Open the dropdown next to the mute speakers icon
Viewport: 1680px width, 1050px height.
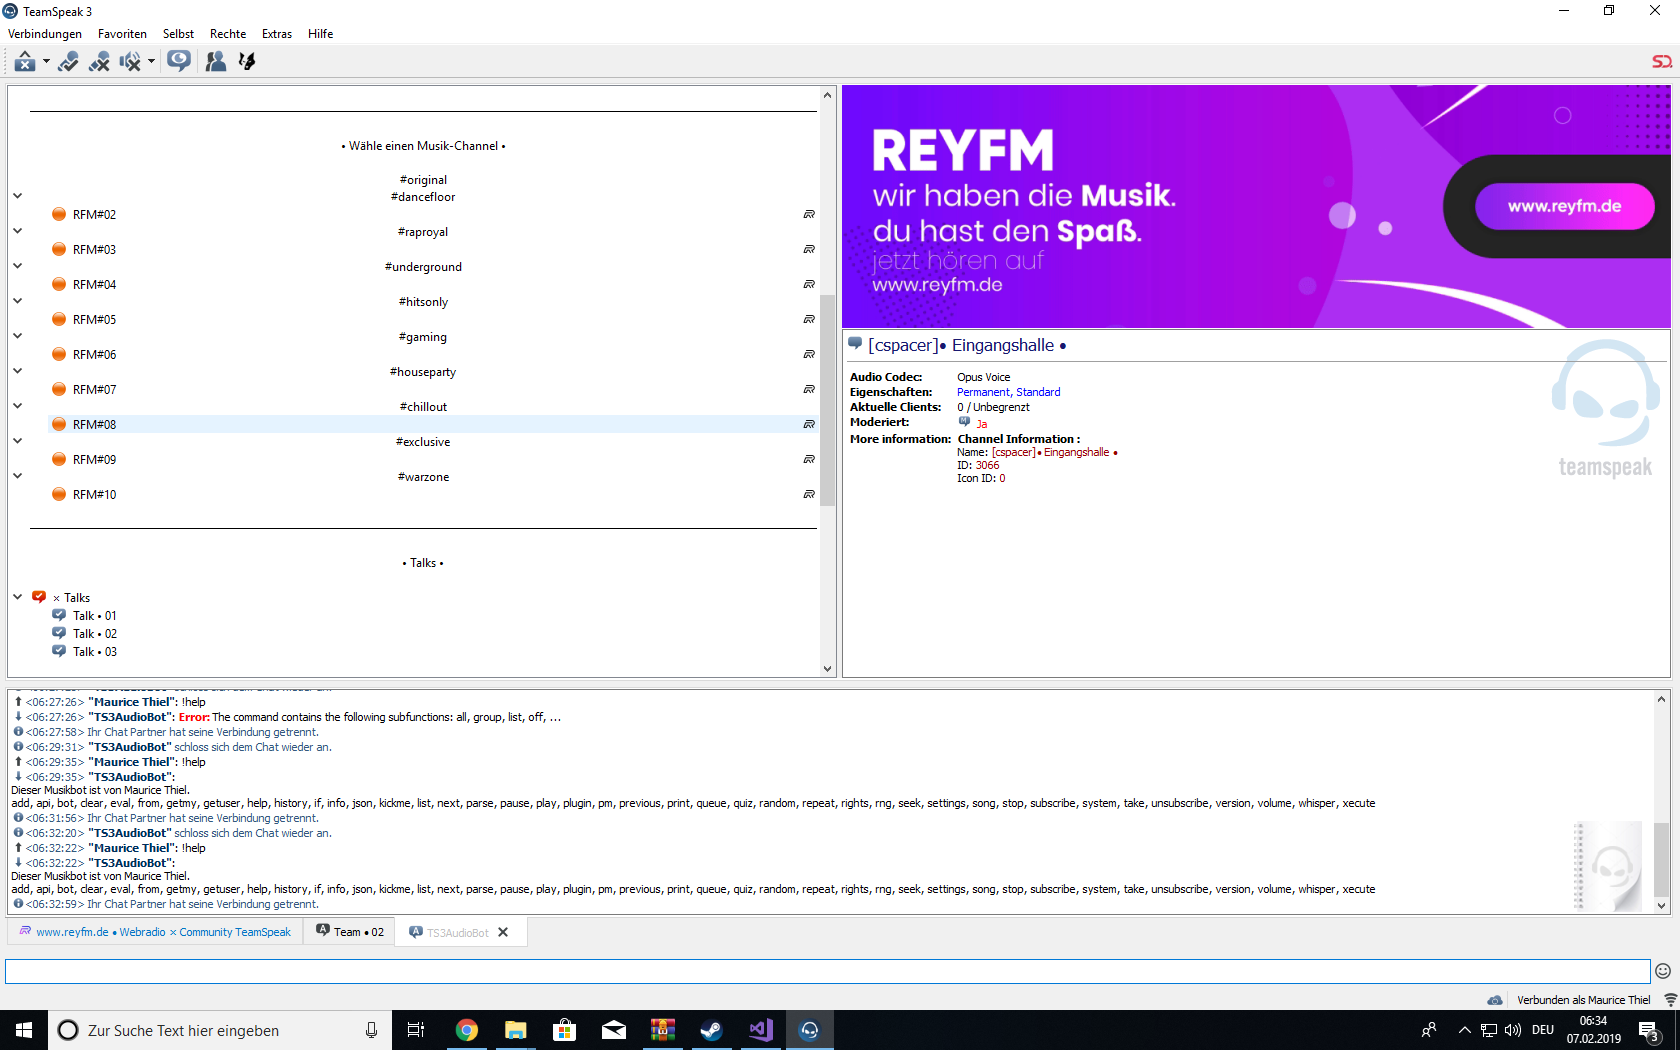tap(152, 61)
